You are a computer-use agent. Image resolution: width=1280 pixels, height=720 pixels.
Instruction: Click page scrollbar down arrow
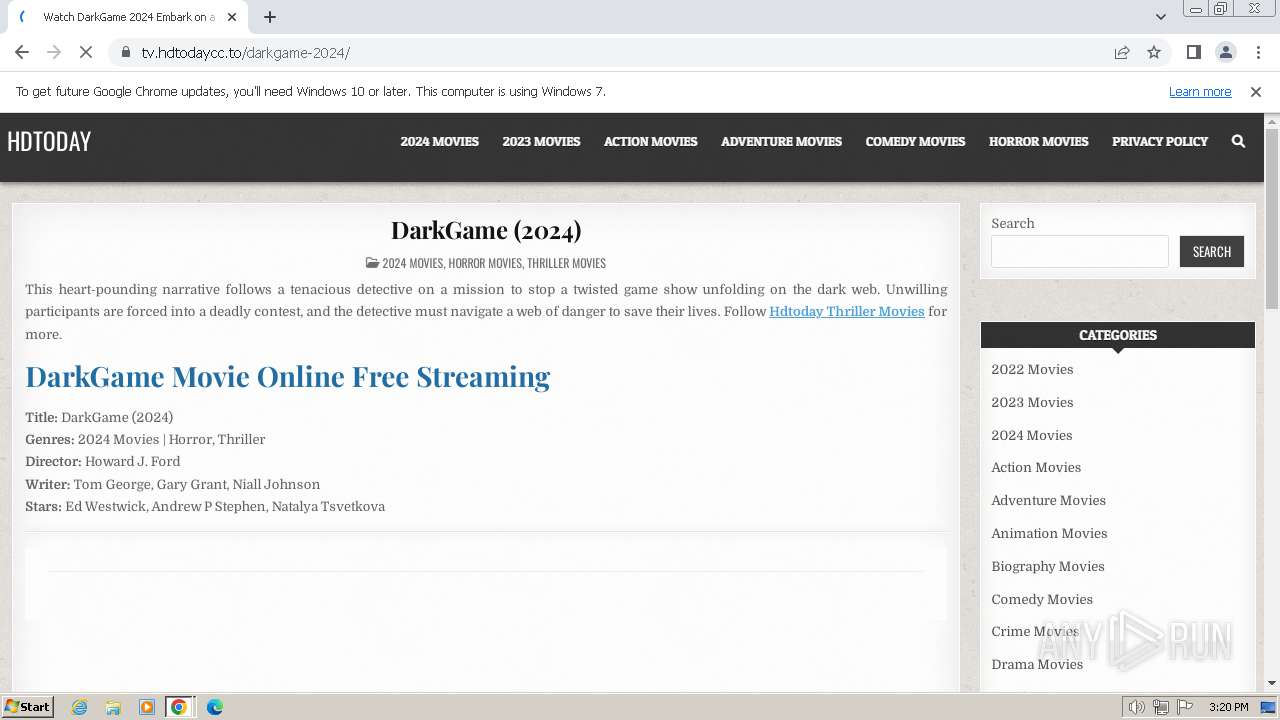[1272, 683]
